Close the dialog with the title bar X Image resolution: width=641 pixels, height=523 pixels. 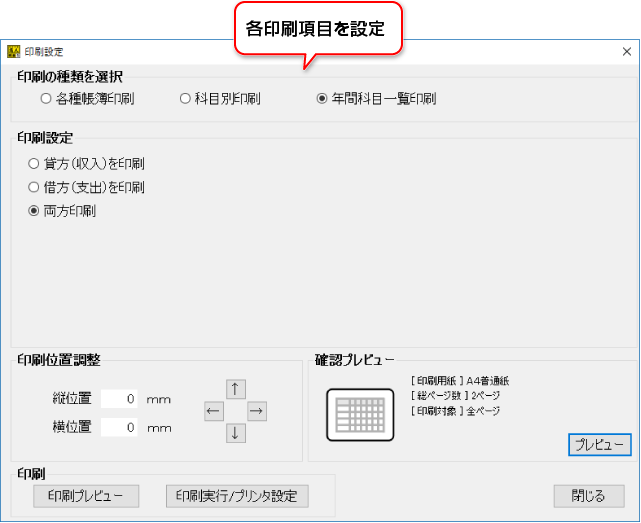[625, 50]
